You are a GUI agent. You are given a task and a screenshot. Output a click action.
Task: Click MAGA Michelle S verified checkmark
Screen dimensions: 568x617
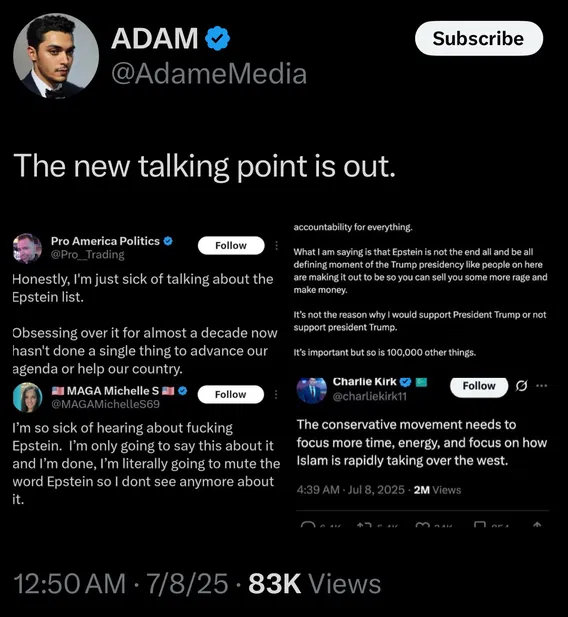coord(182,391)
